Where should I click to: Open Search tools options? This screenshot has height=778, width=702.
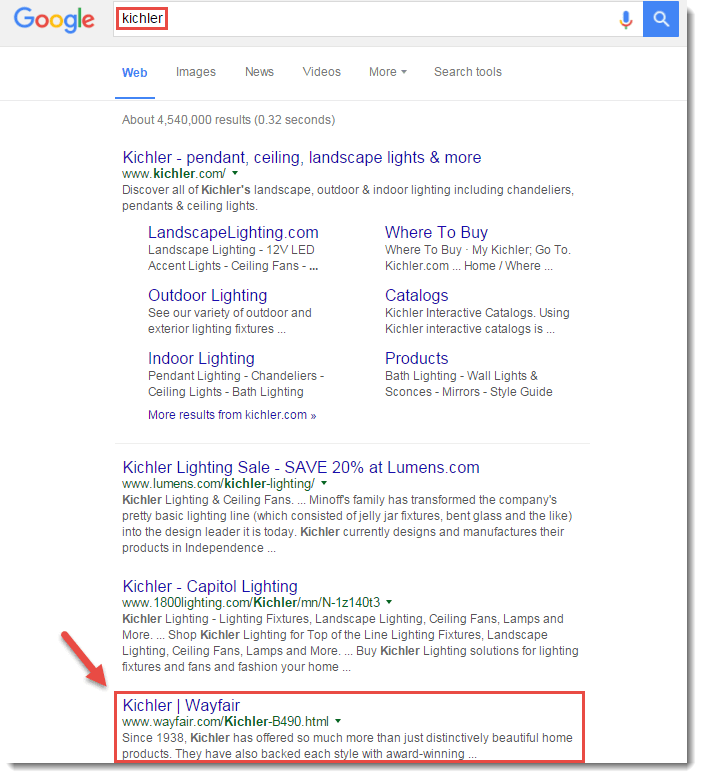(468, 72)
